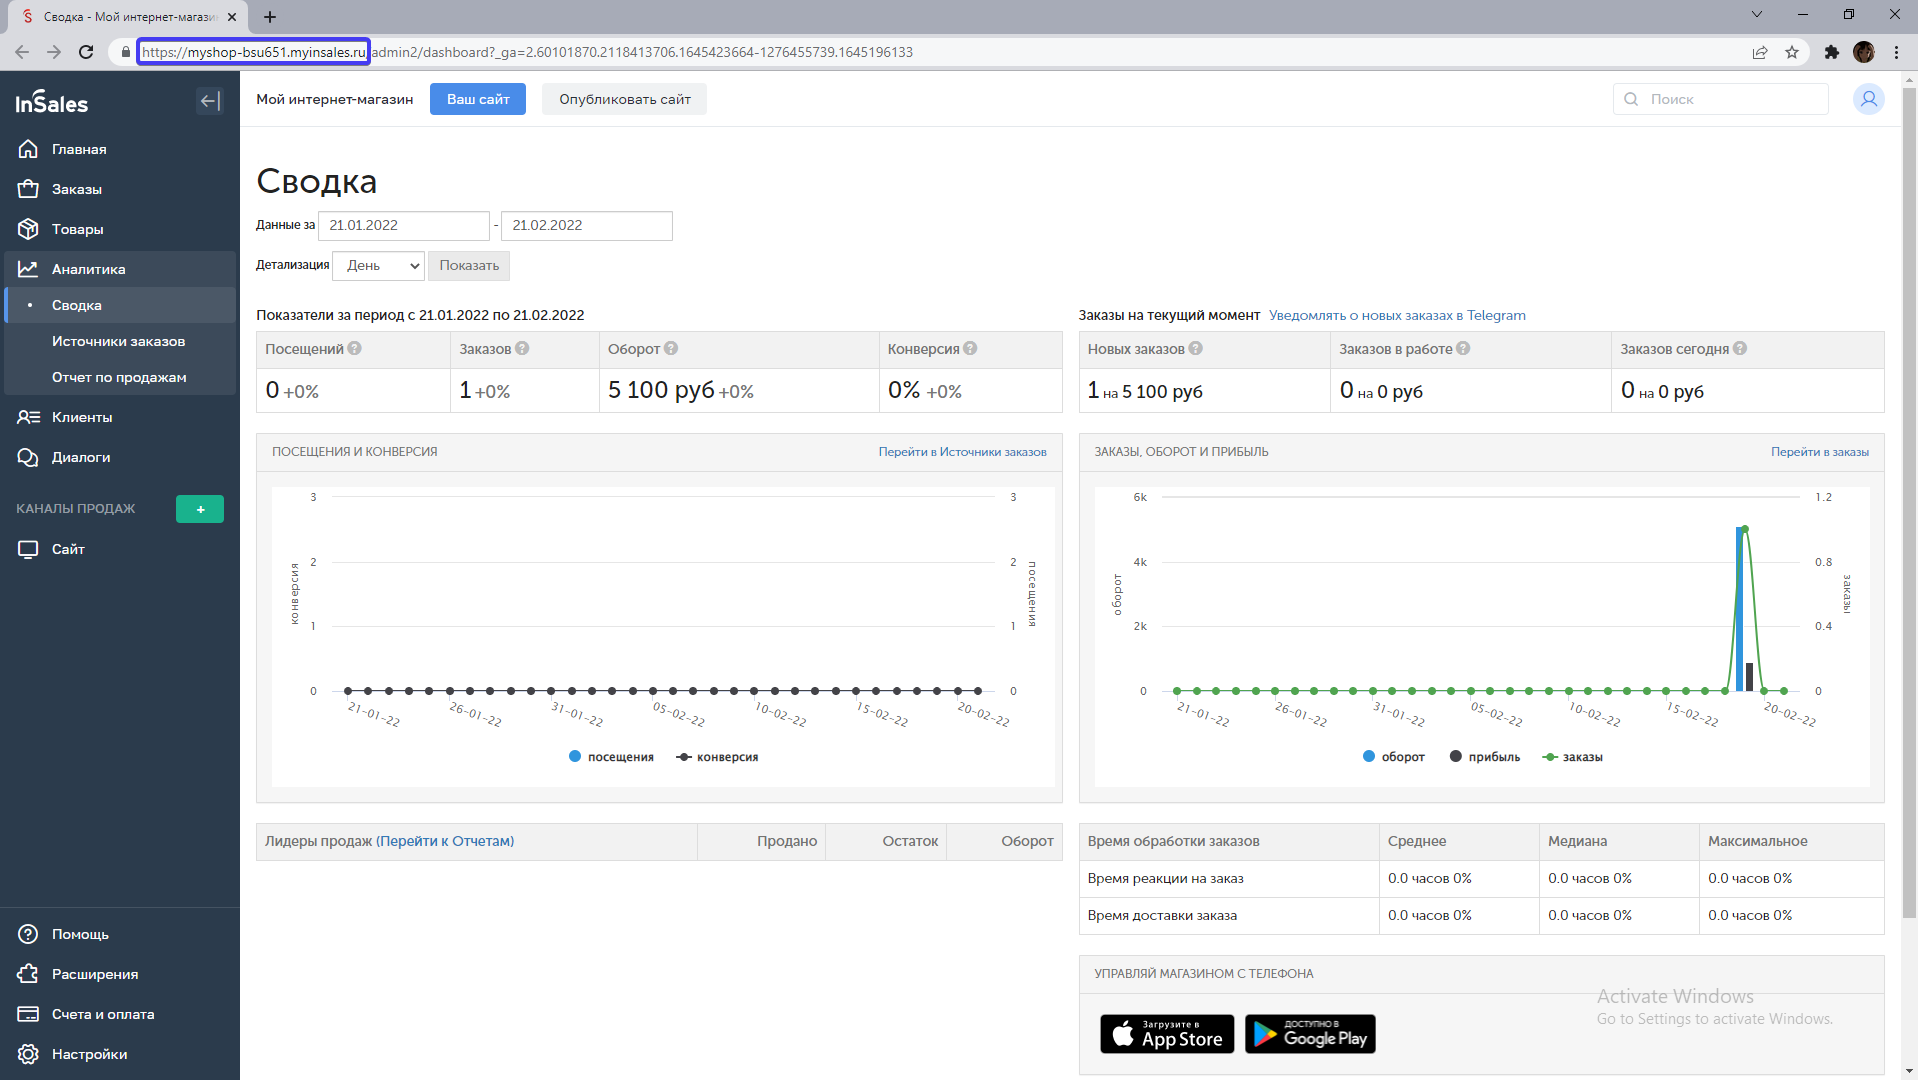Image resolution: width=1918 pixels, height=1080 pixels.
Task: Open Настройки gear icon
Action: [x=28, y=1054]
